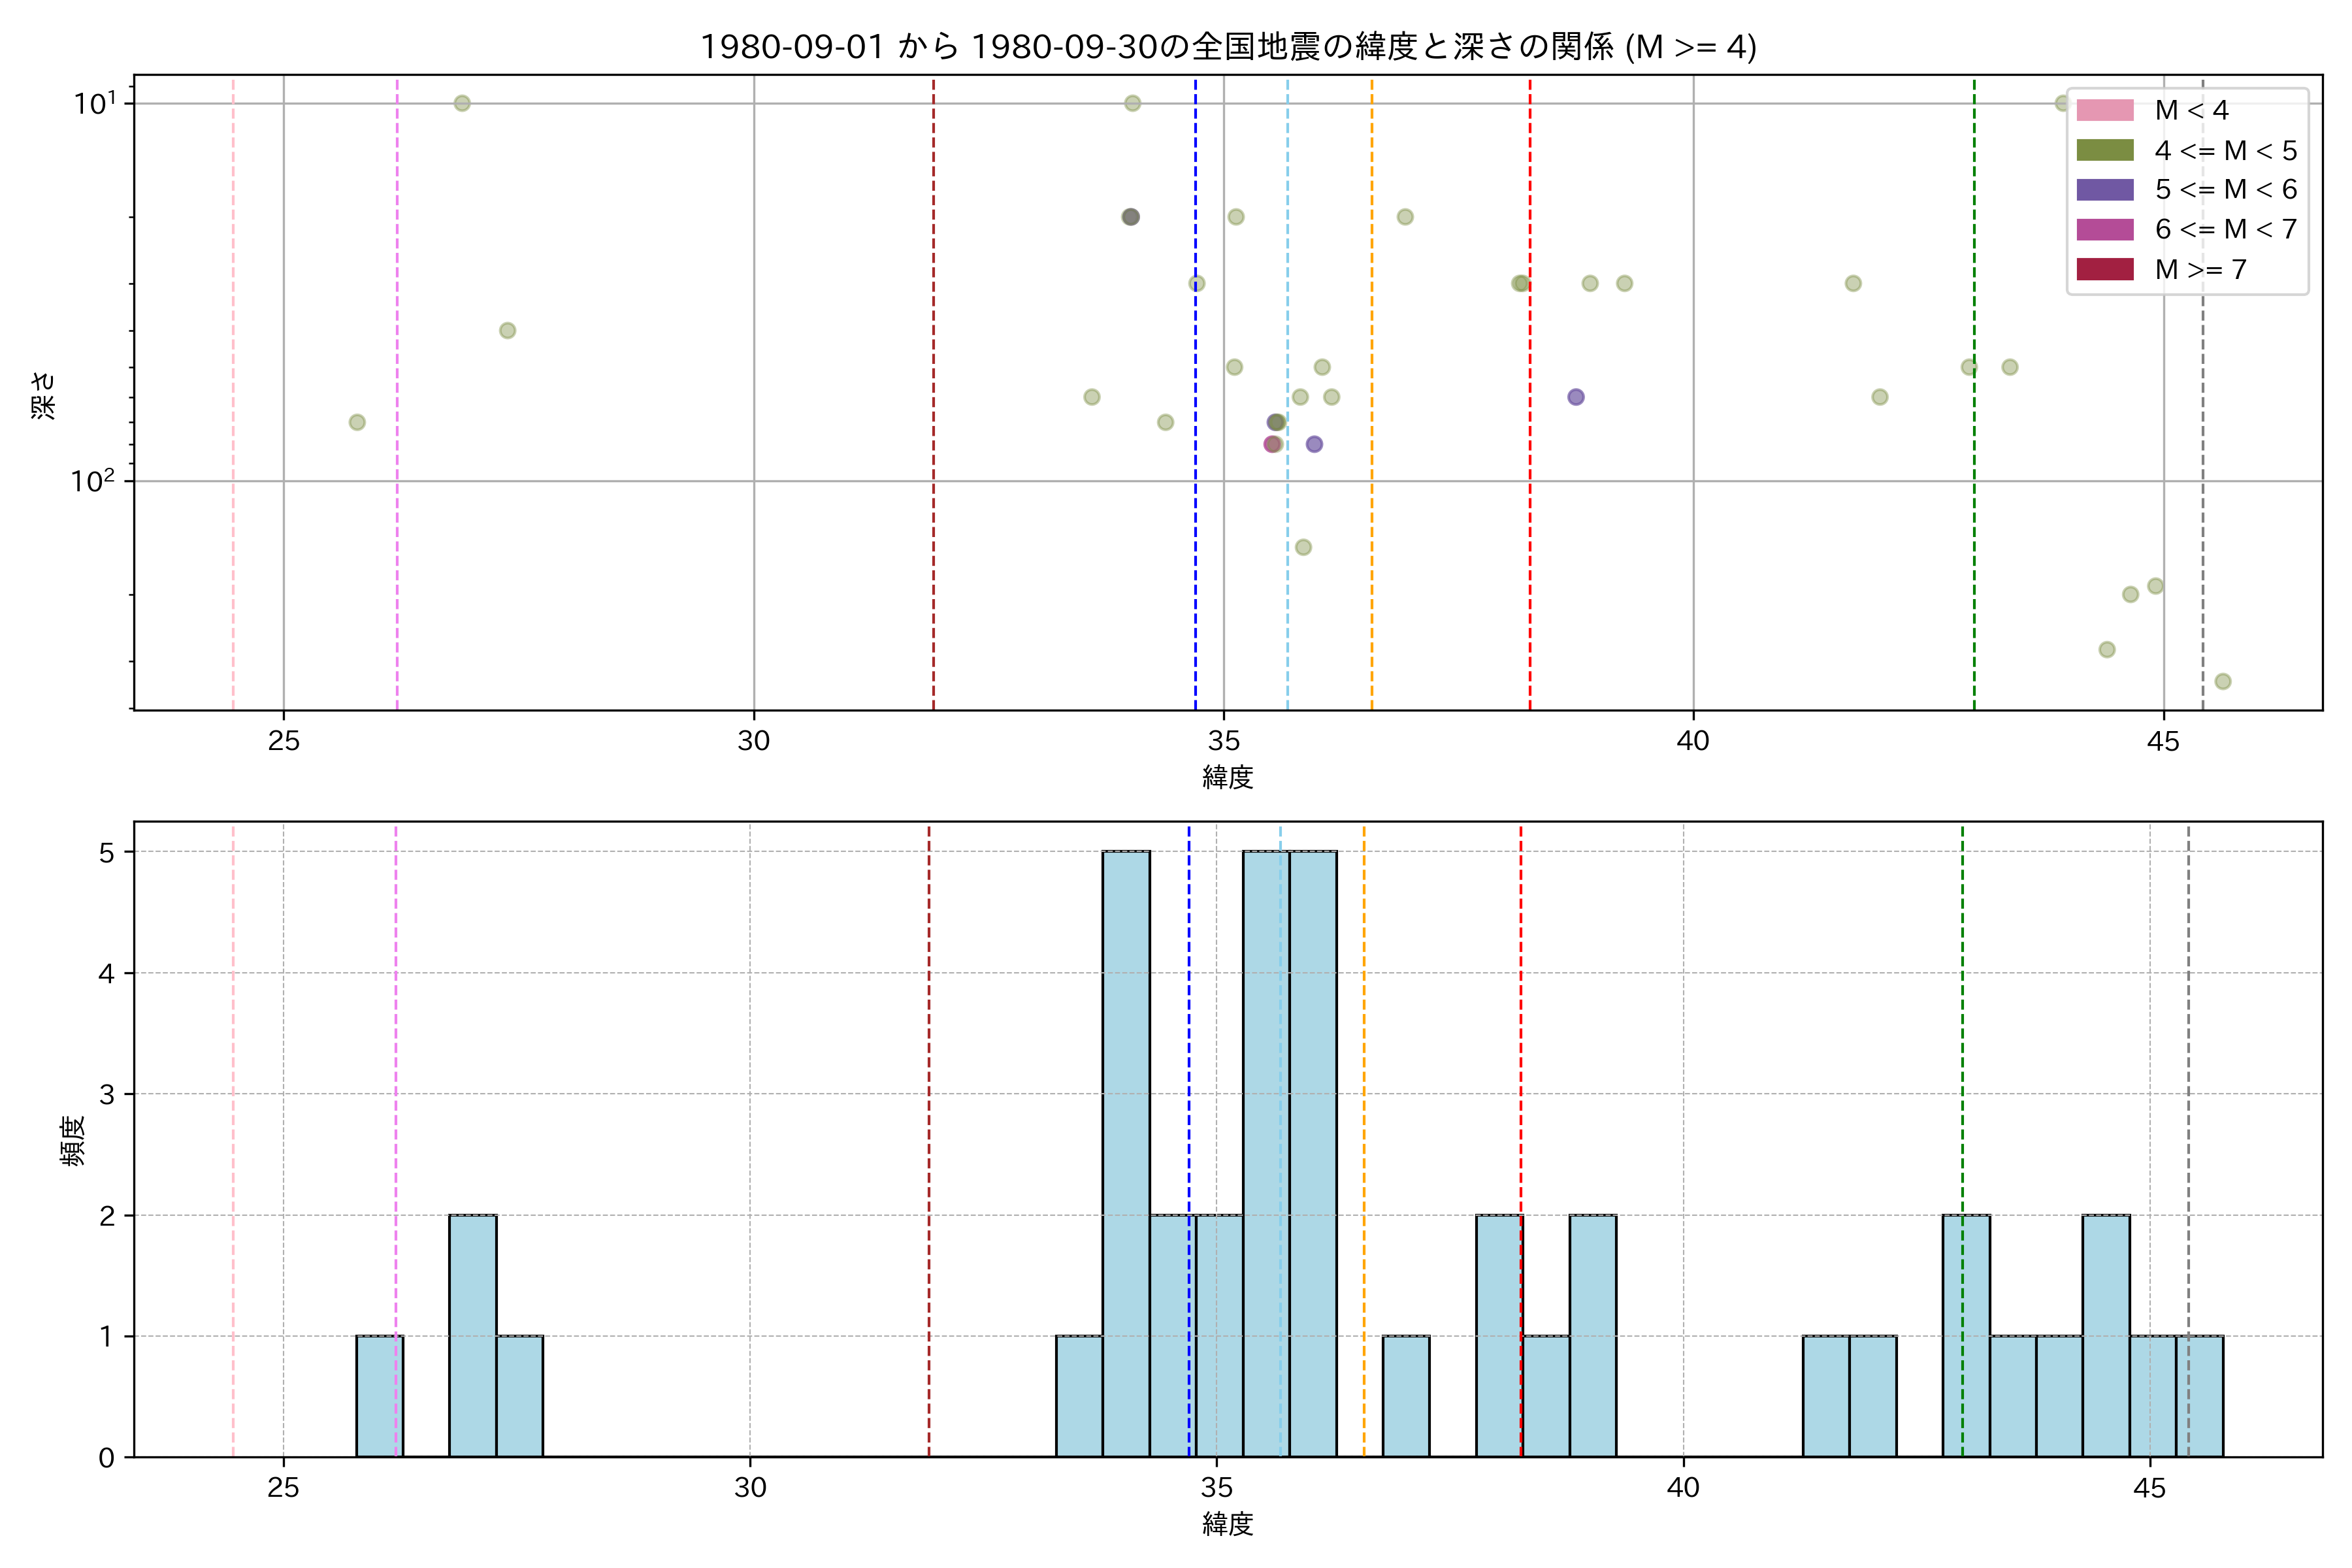Click the histogram bar at latitude 27
This screenshot has height=1568, width=2352.
coord(472,1335)
